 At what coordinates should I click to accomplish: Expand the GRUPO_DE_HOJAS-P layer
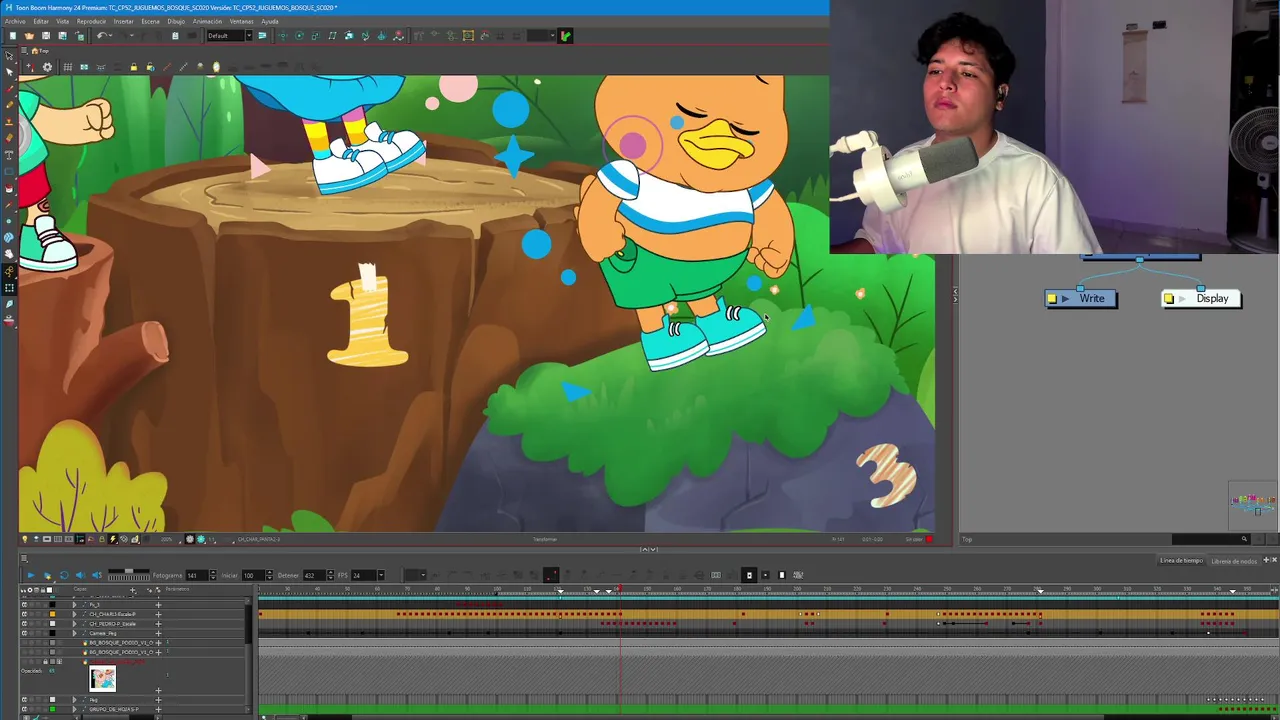tap(74, 709)
